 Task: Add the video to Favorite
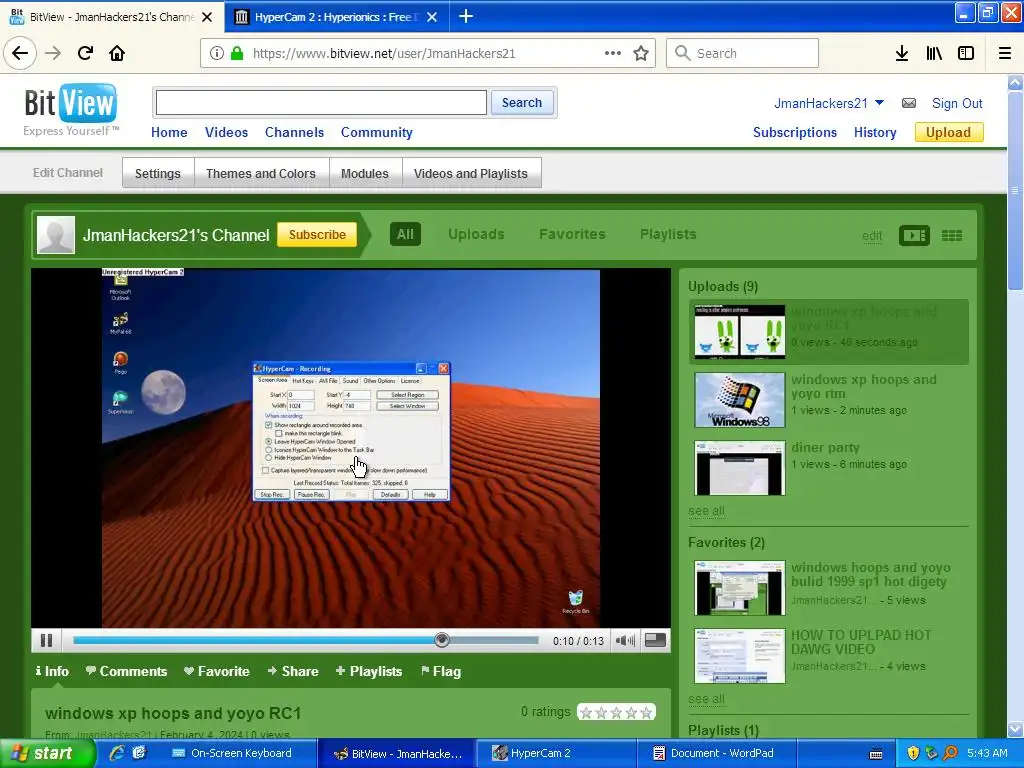tap(216, 671)
